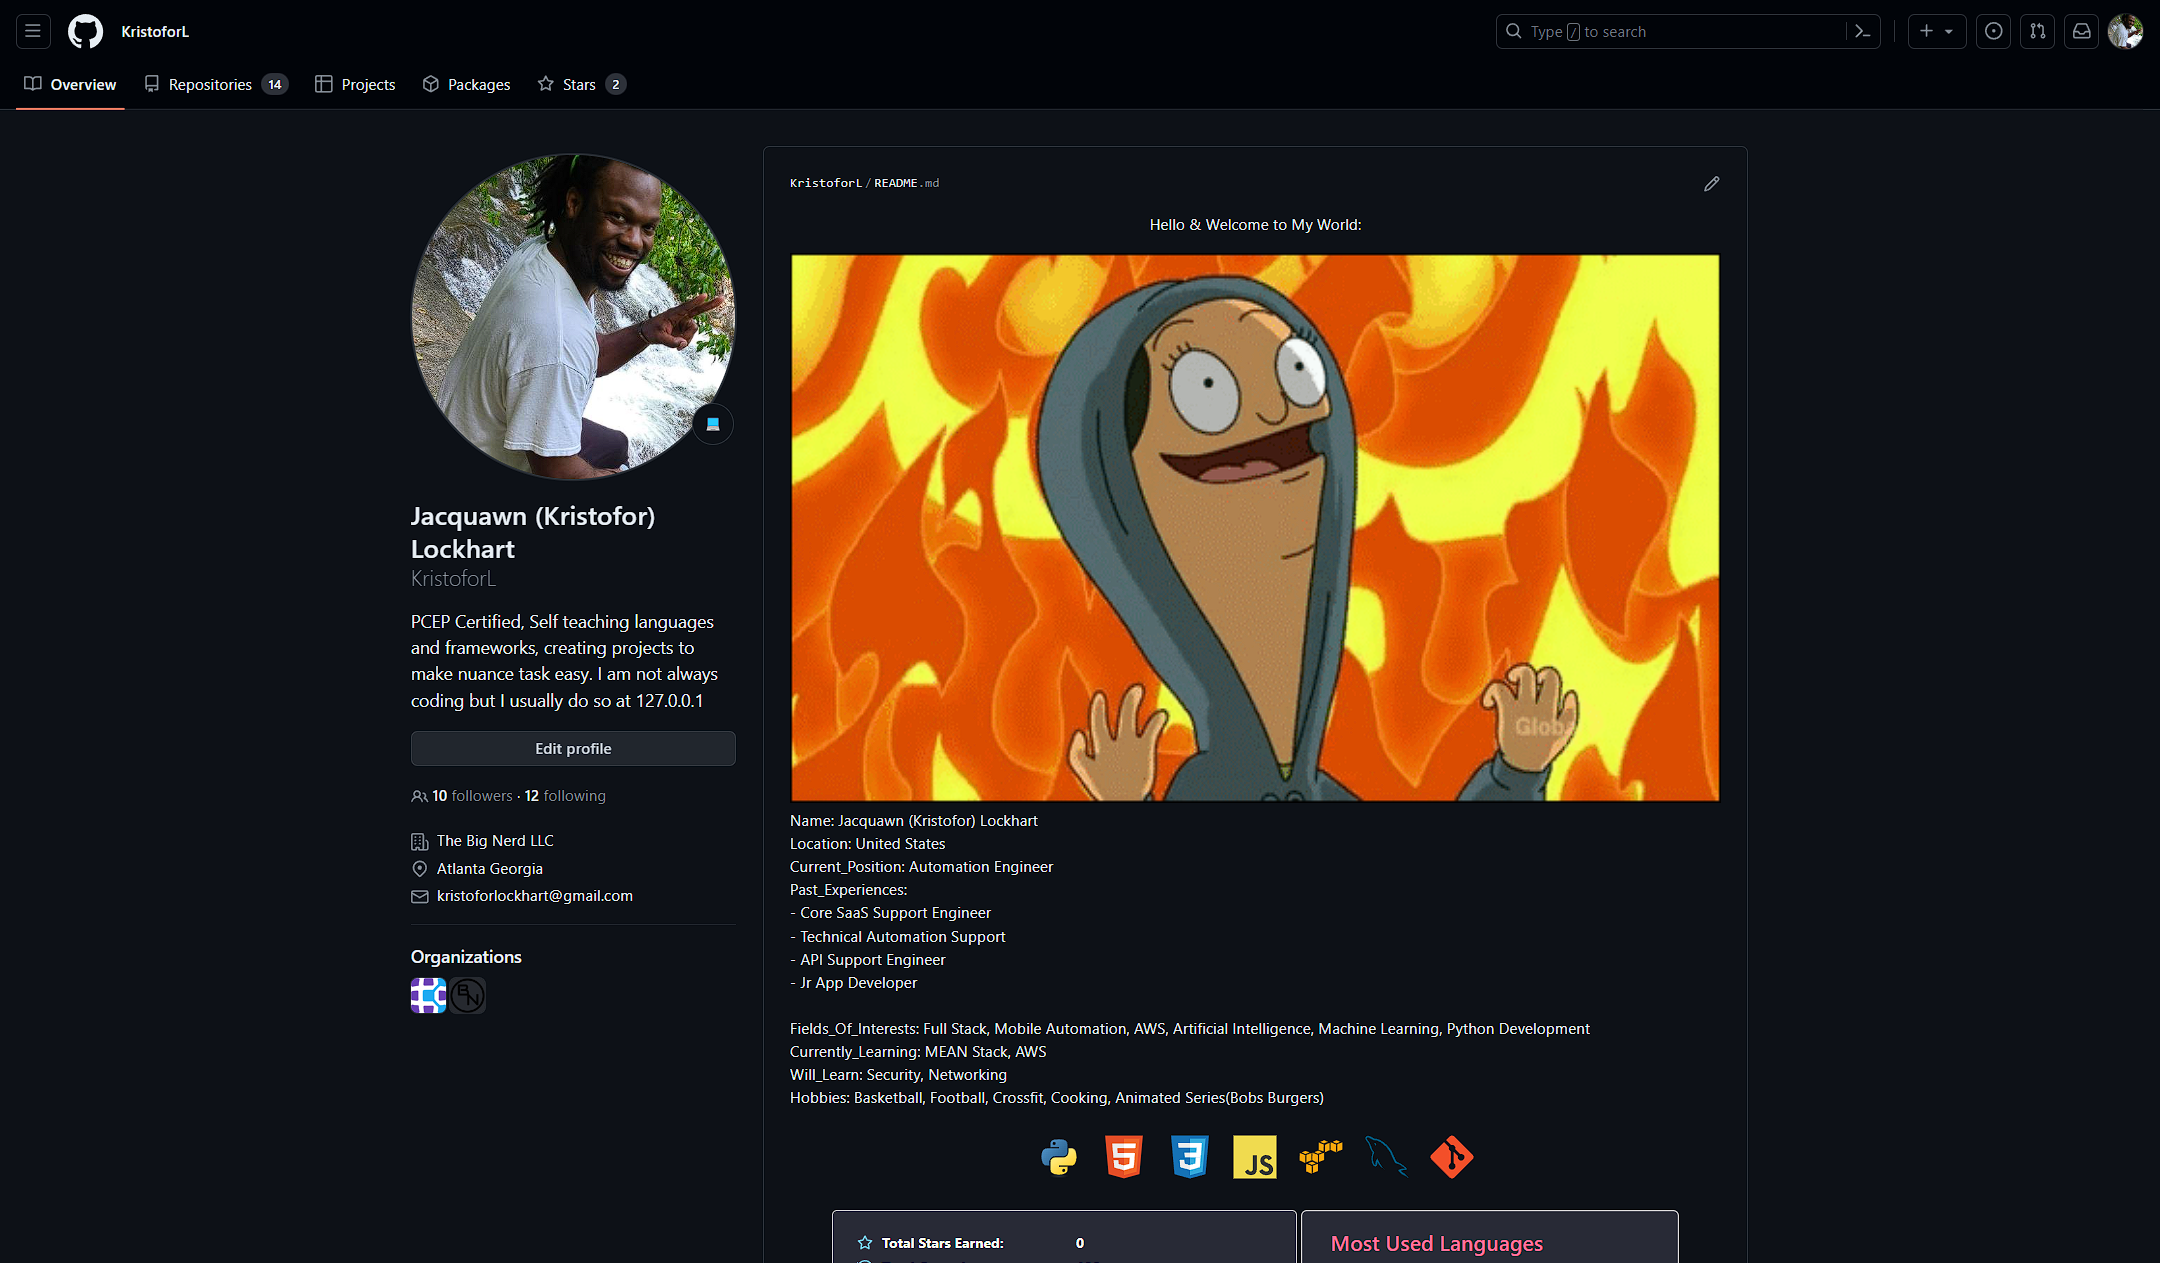Click the Total Stars Earned stats card
2160x1263 pixels.
1064,1237
